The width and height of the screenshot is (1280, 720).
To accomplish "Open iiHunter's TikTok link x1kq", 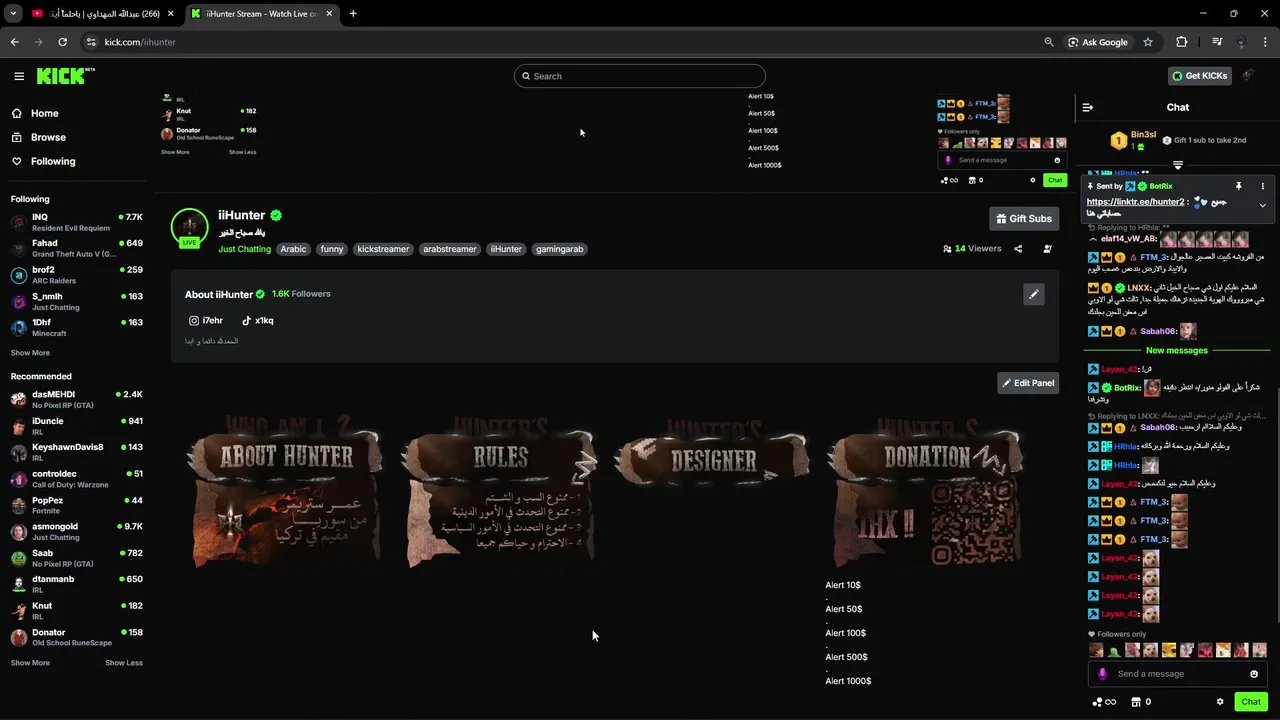I will [257, 321].
